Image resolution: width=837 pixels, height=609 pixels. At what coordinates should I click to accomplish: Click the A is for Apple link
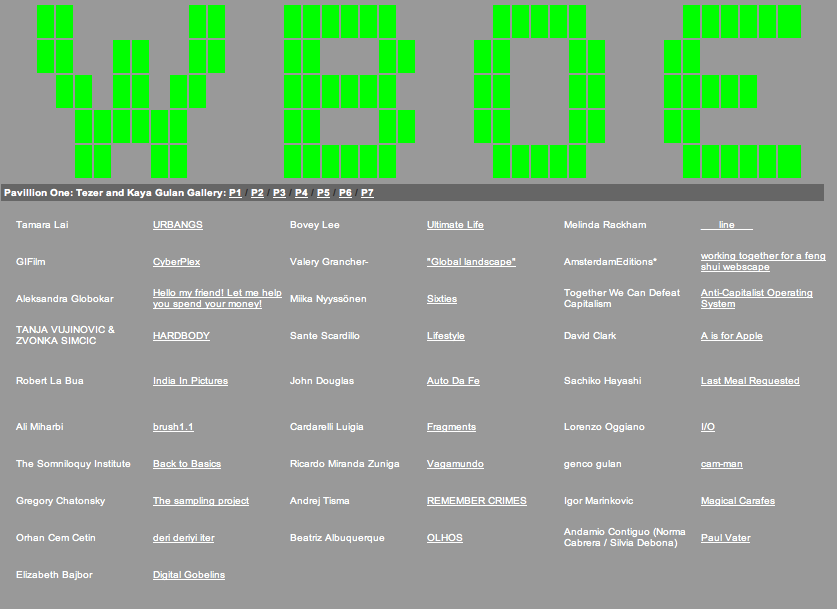coord(731,336)
